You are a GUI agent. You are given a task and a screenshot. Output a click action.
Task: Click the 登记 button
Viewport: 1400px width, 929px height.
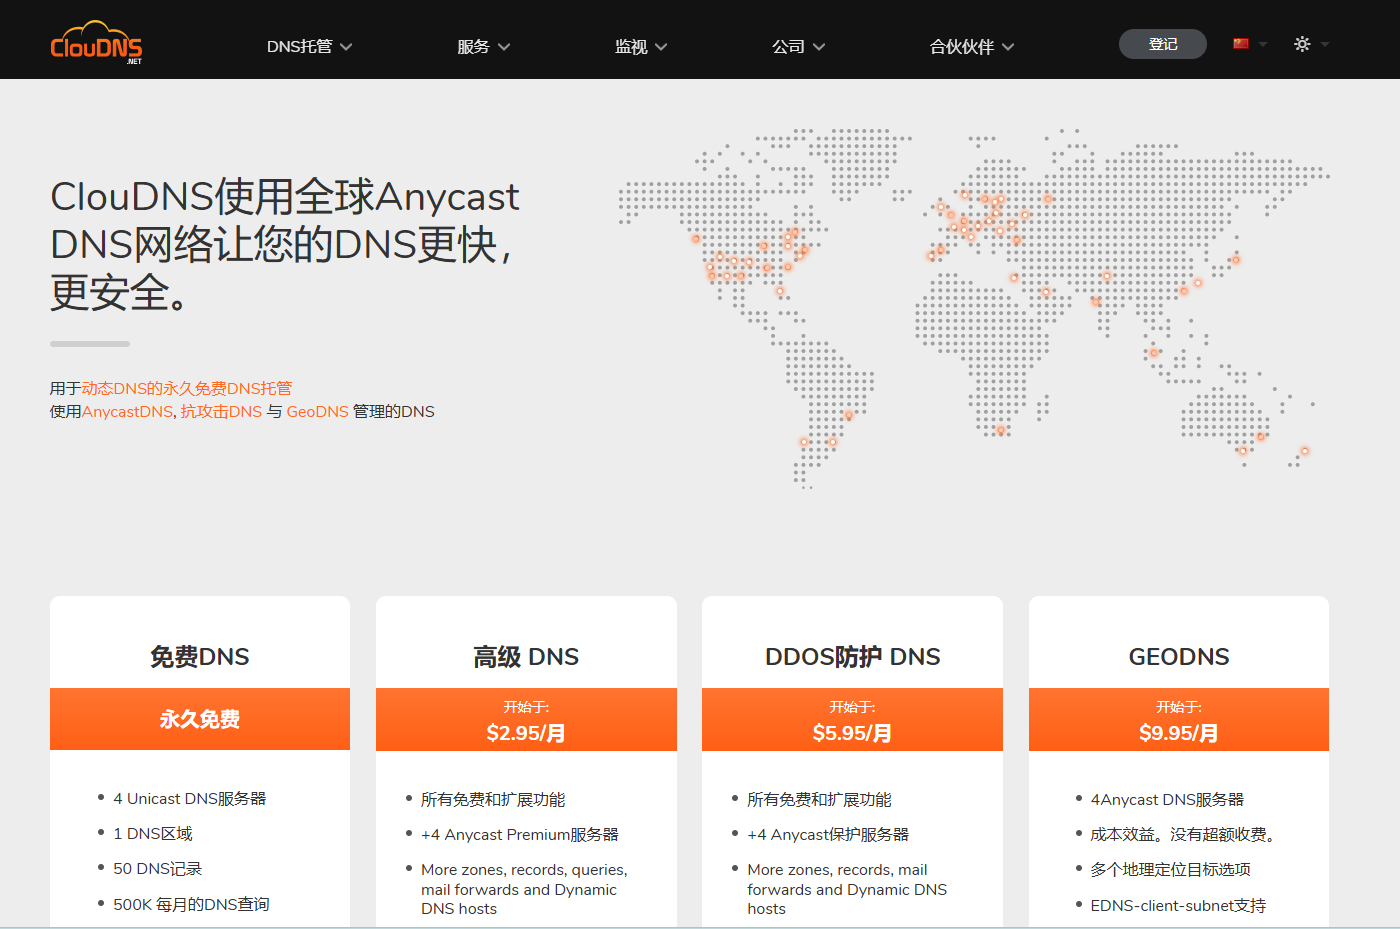point(1163,44)
